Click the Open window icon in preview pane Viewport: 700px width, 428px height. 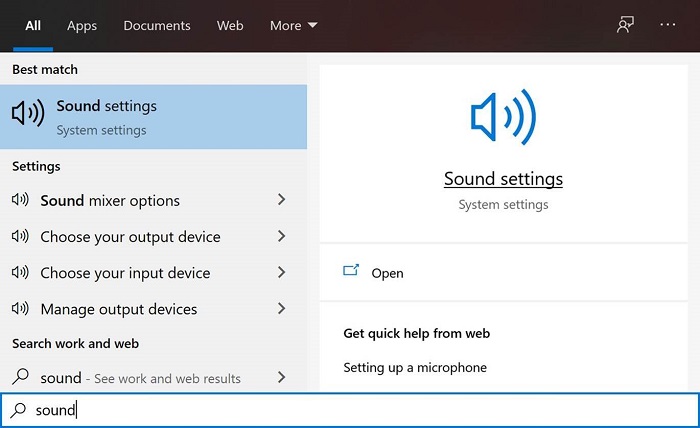point(351,271)
